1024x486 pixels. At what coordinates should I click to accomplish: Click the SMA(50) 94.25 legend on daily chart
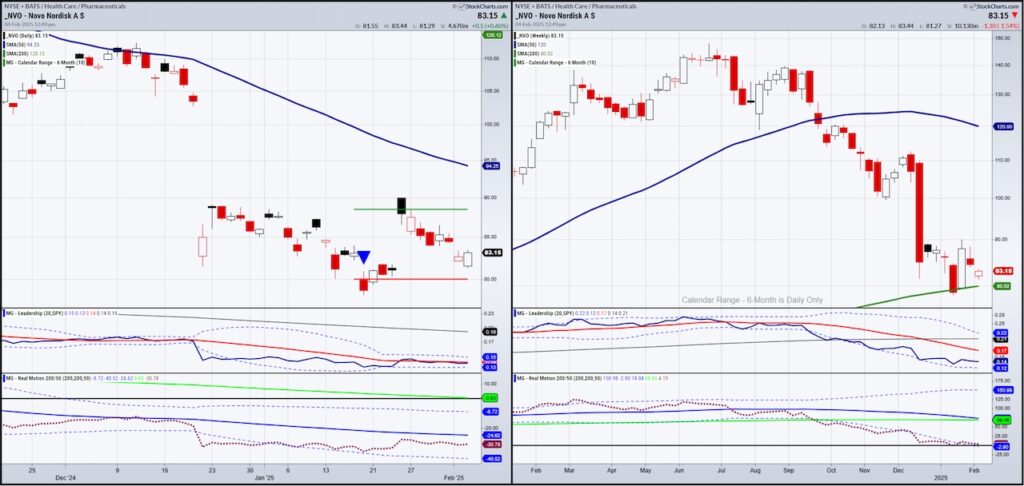(24, 44)
